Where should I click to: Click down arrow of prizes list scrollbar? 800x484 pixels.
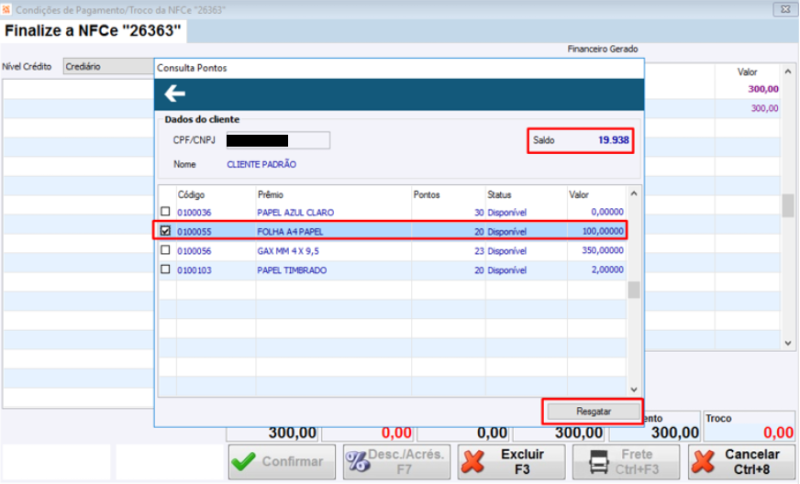click(x=634, y=390)
